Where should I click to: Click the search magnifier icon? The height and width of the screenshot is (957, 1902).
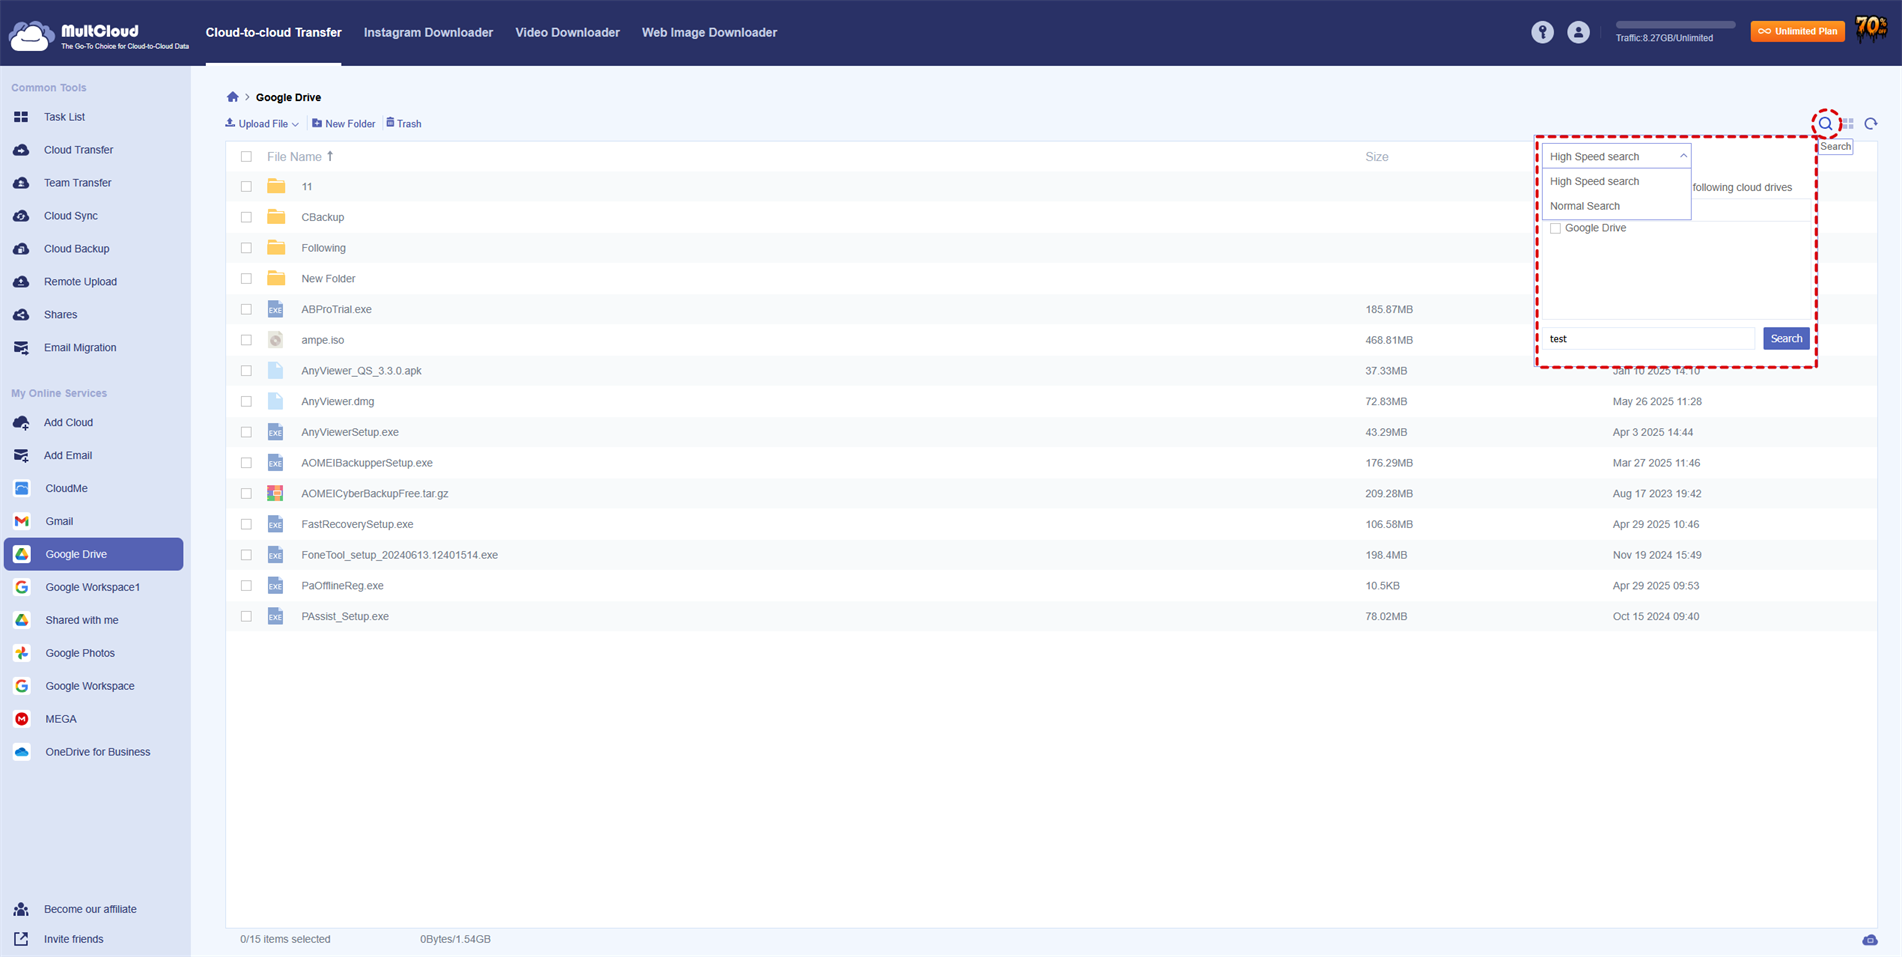[x=1825, y=124]
